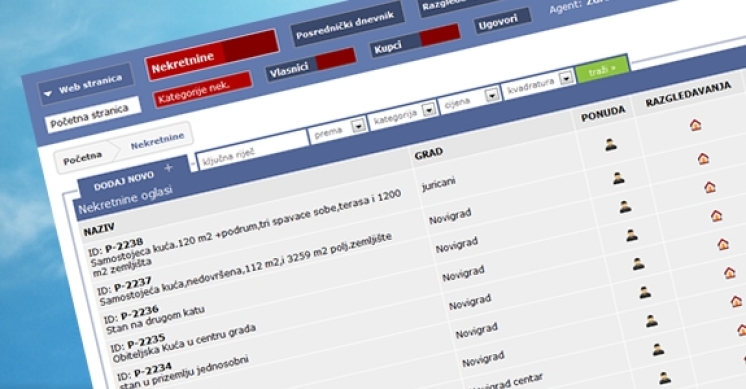Click the Nekretnine breadcrumb
The height and width of the screenshot is (389, 746).
point(157,141)
